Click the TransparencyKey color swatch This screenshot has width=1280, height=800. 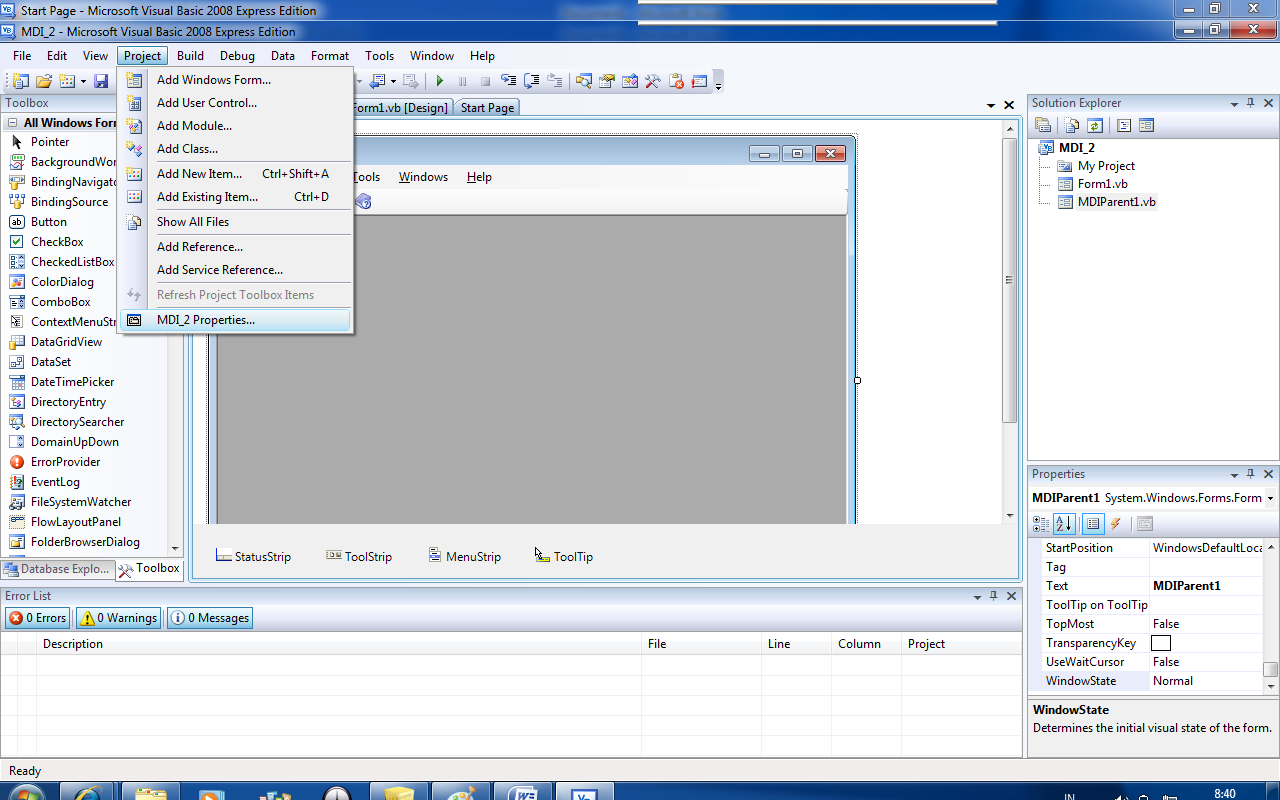pos(1161,643)
